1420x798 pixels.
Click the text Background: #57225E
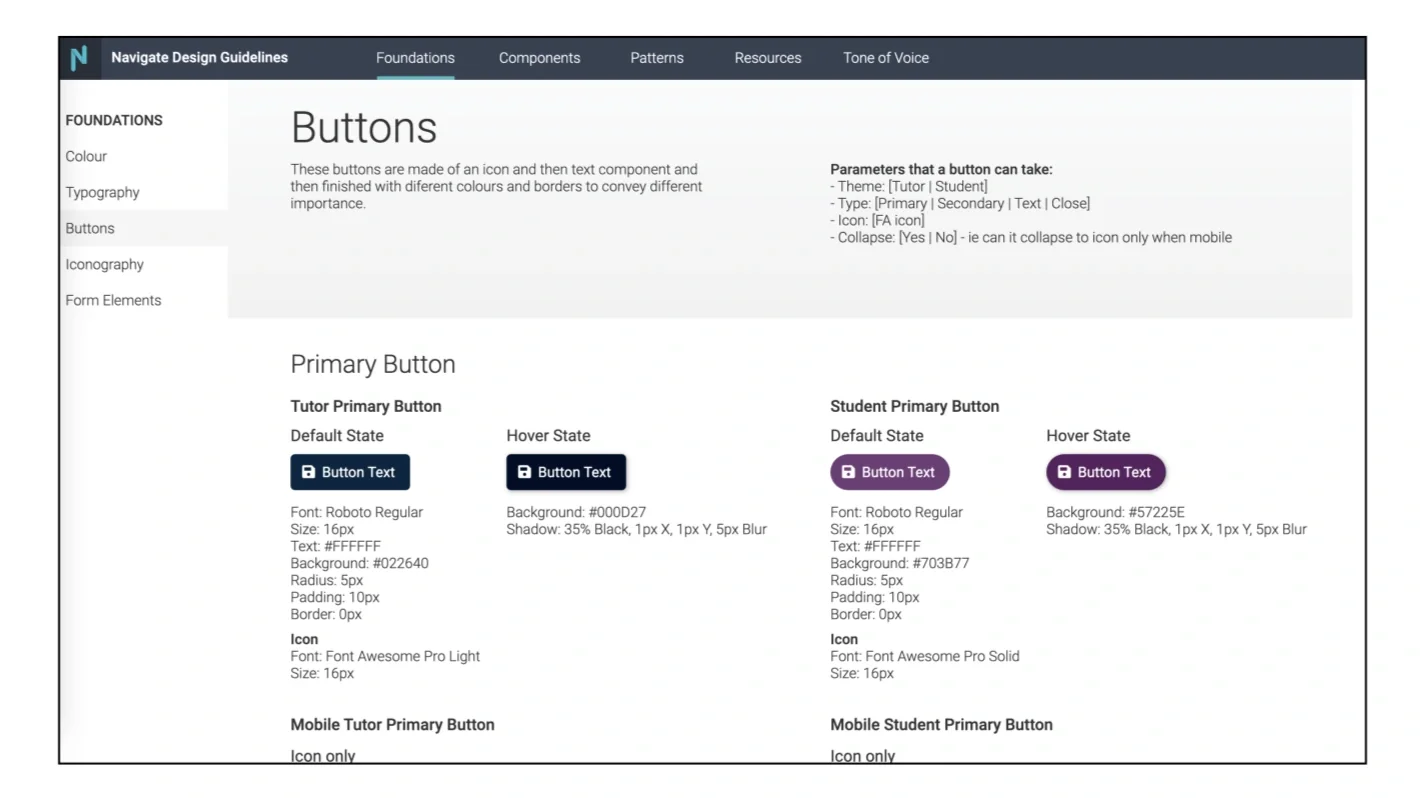pyautogui.click(x=1115, y=512)
